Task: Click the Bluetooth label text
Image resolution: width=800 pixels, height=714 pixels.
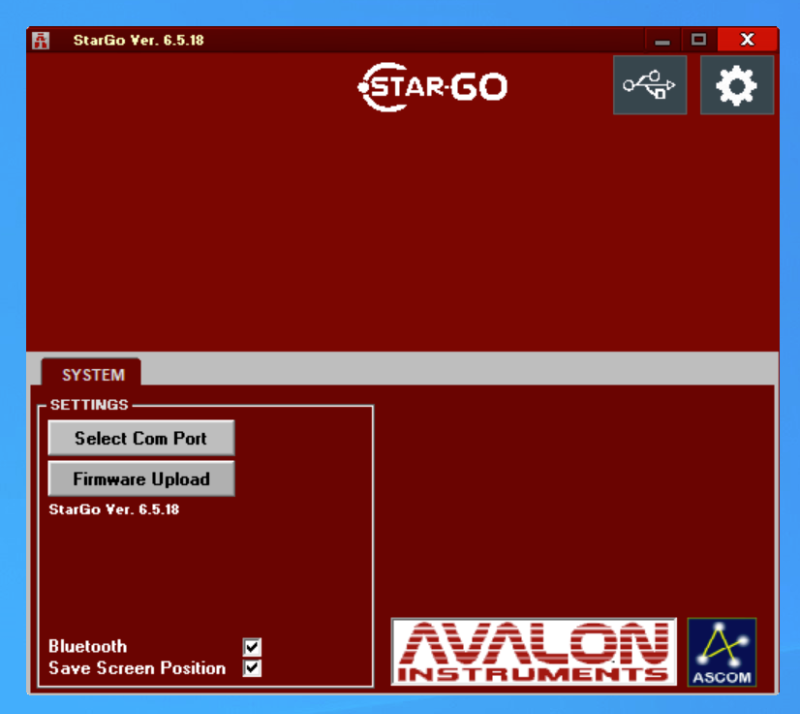Action: [x=88, y=647]
